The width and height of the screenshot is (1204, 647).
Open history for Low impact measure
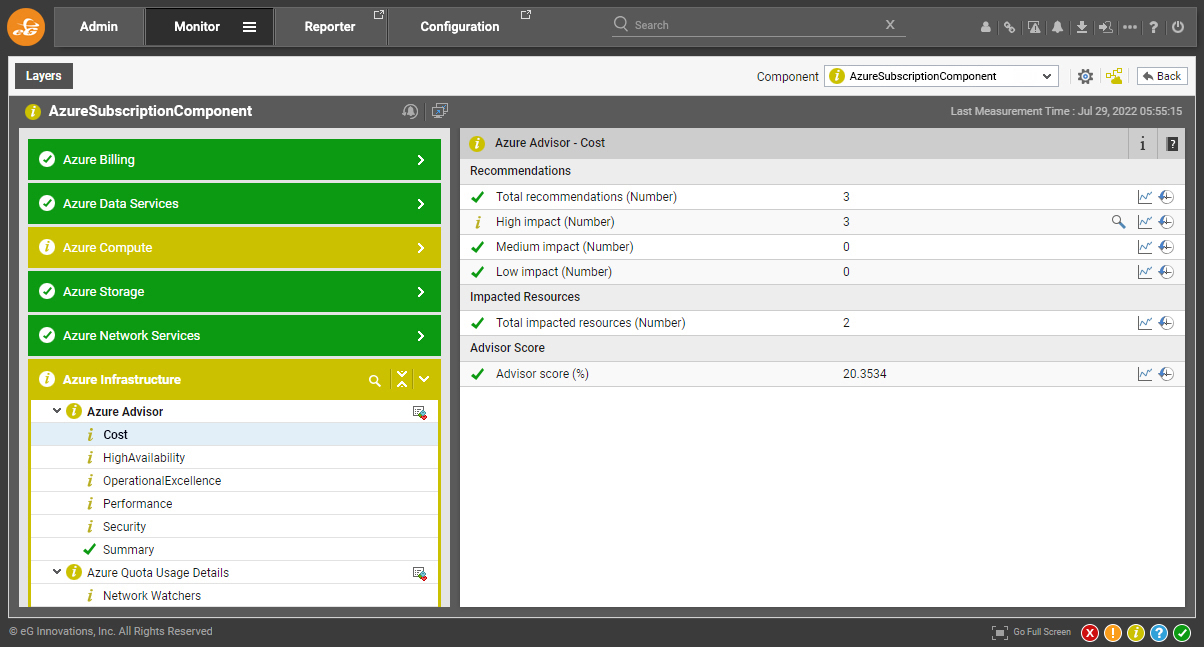tap(1166, 272)
